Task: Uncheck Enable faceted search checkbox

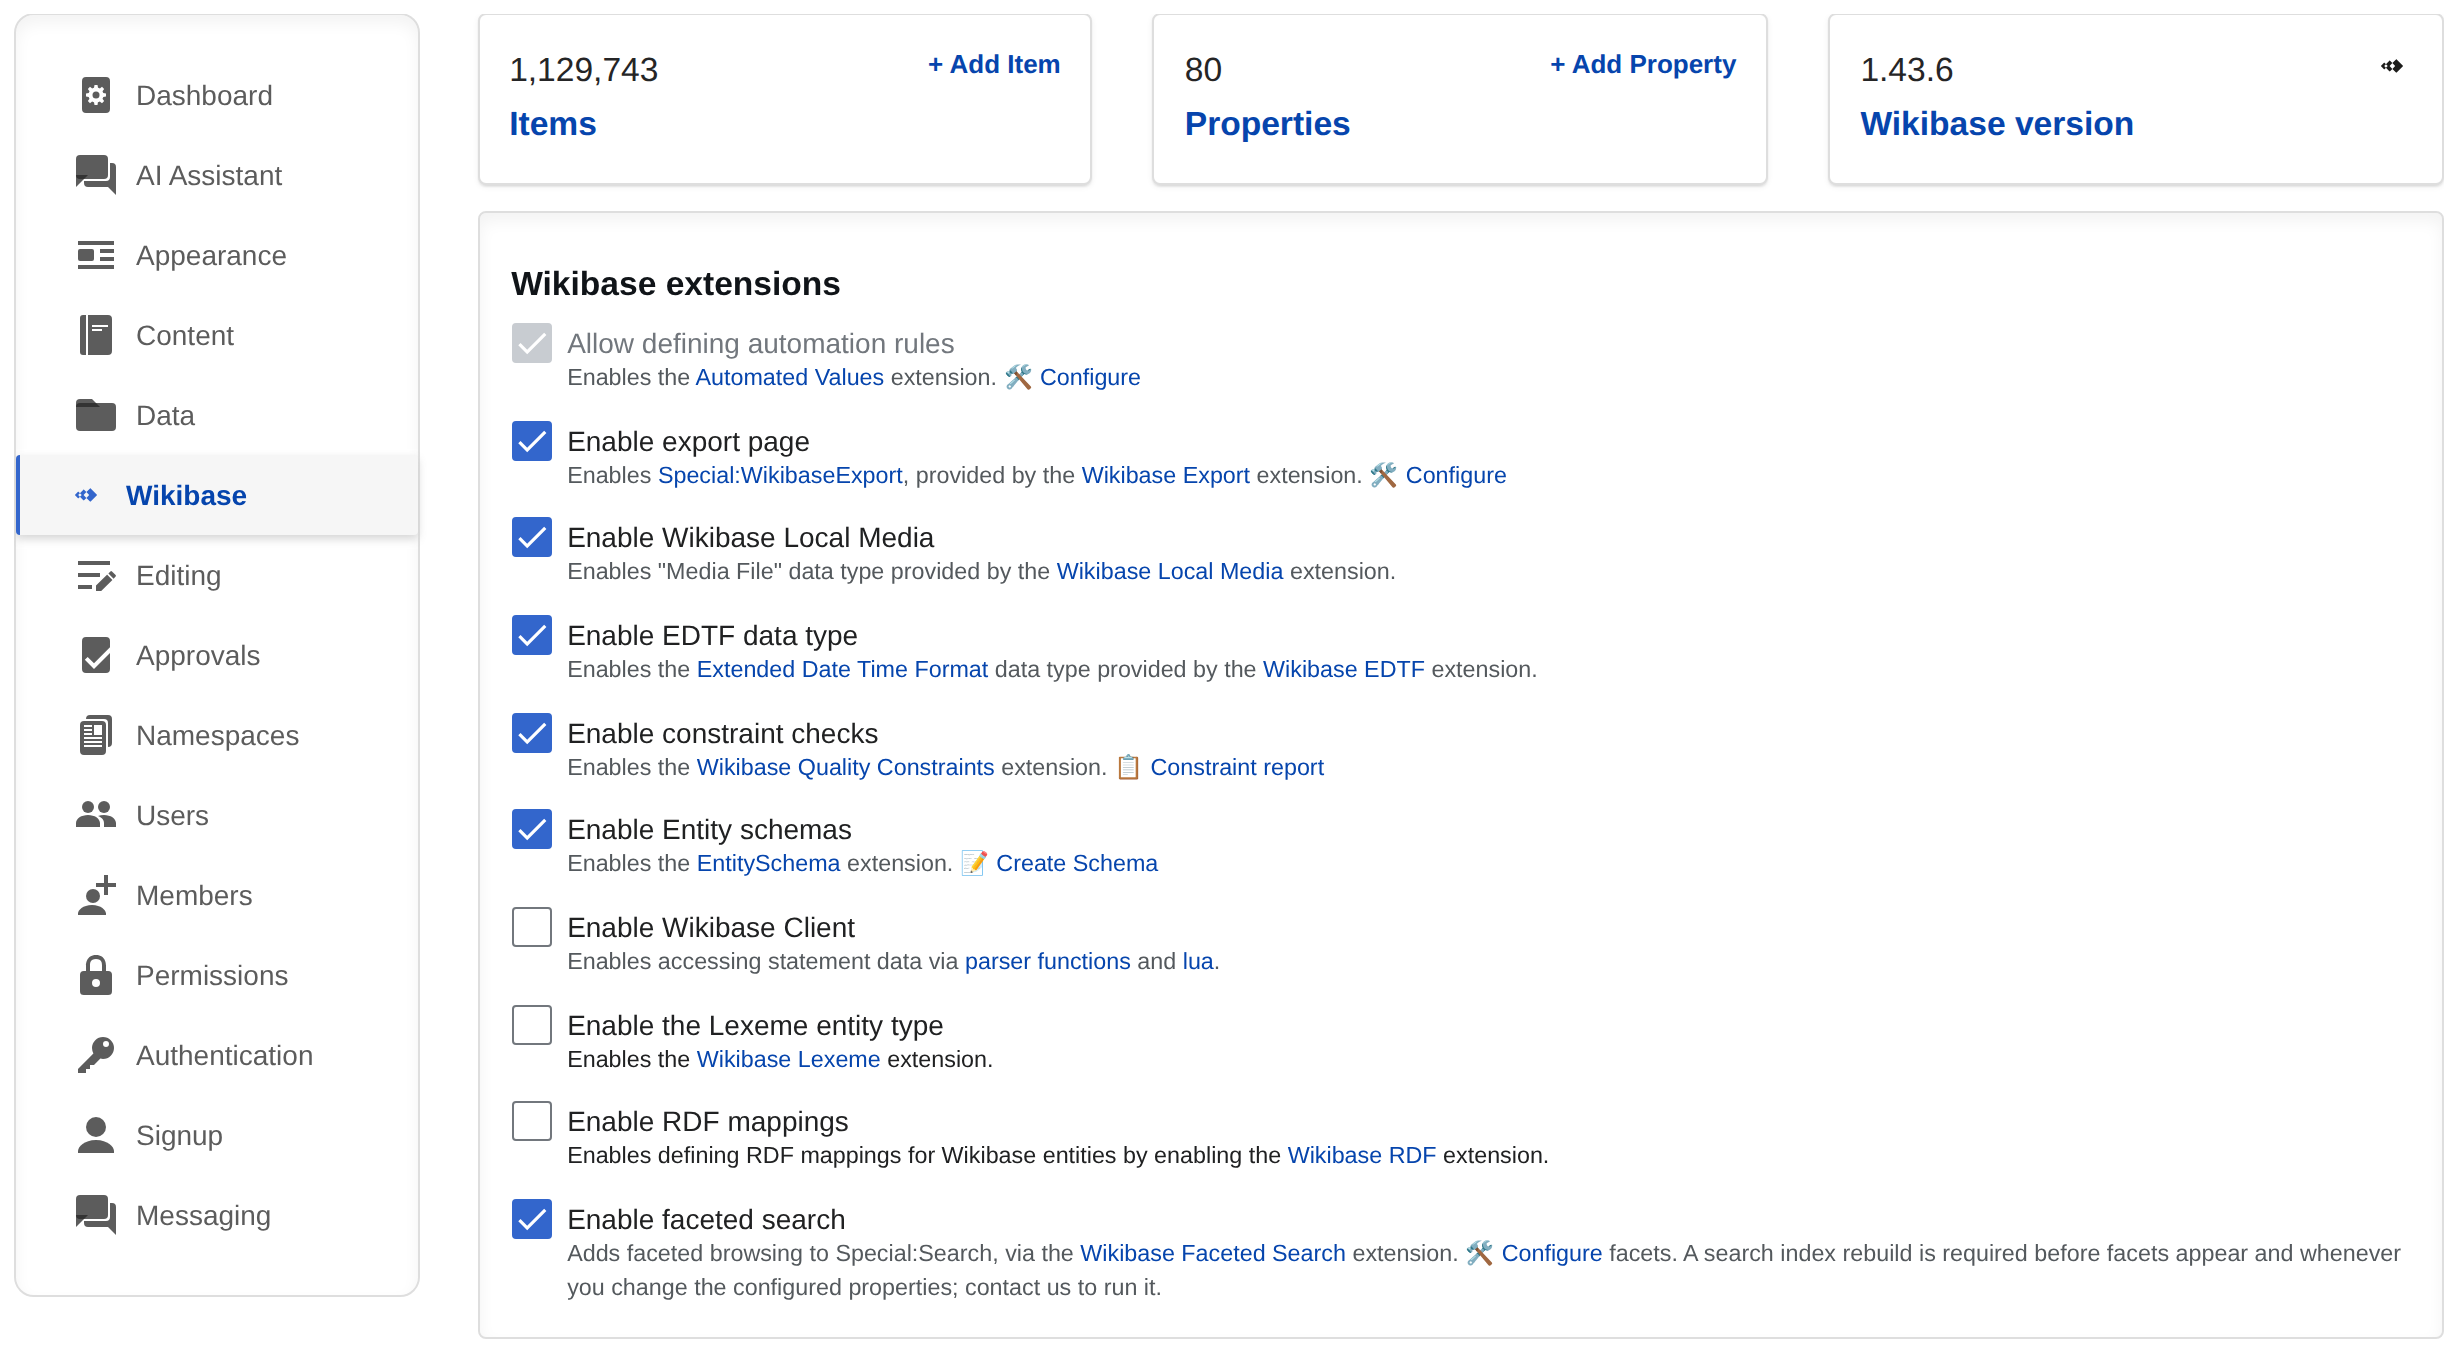Action: click(x=532, y=1219)
